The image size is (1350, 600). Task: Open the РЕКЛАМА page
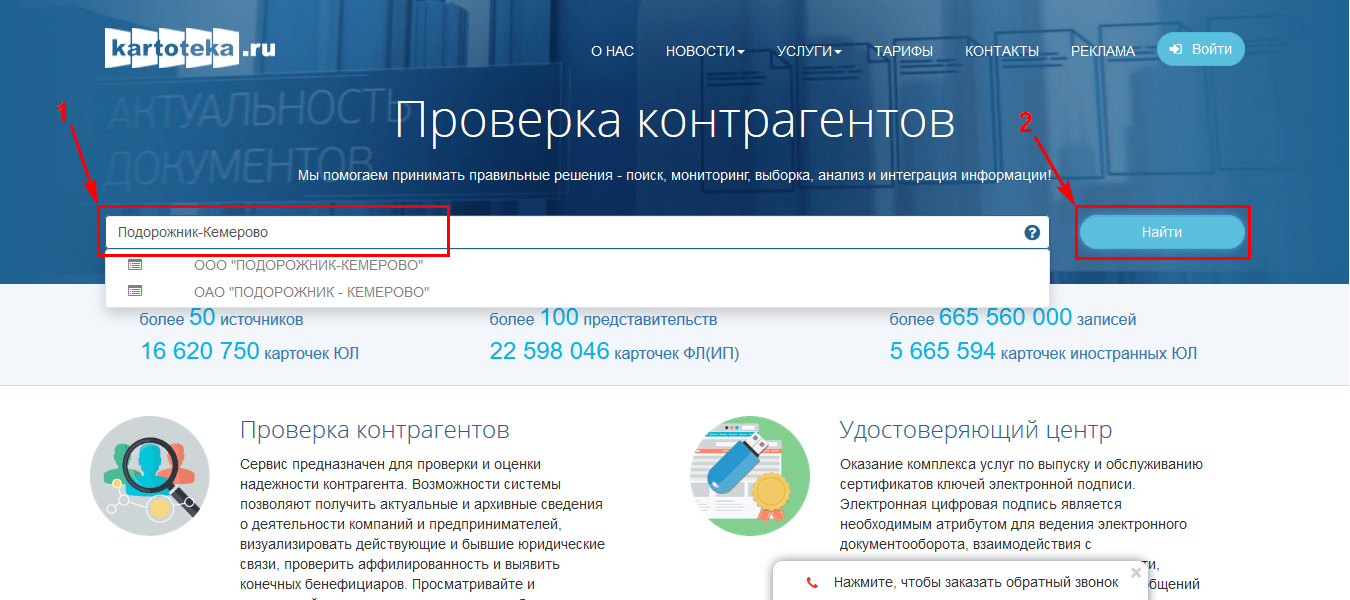point(1103,51)
